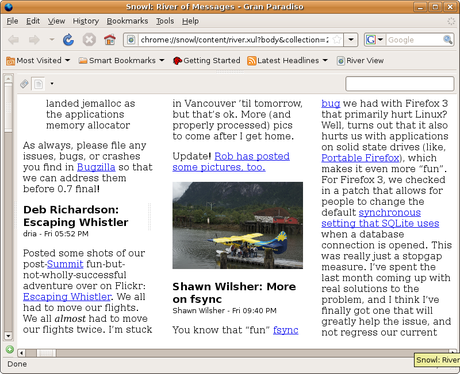The image size is (460, 374).
Task: Click the Back arrow icon
Action: [14, 40]
